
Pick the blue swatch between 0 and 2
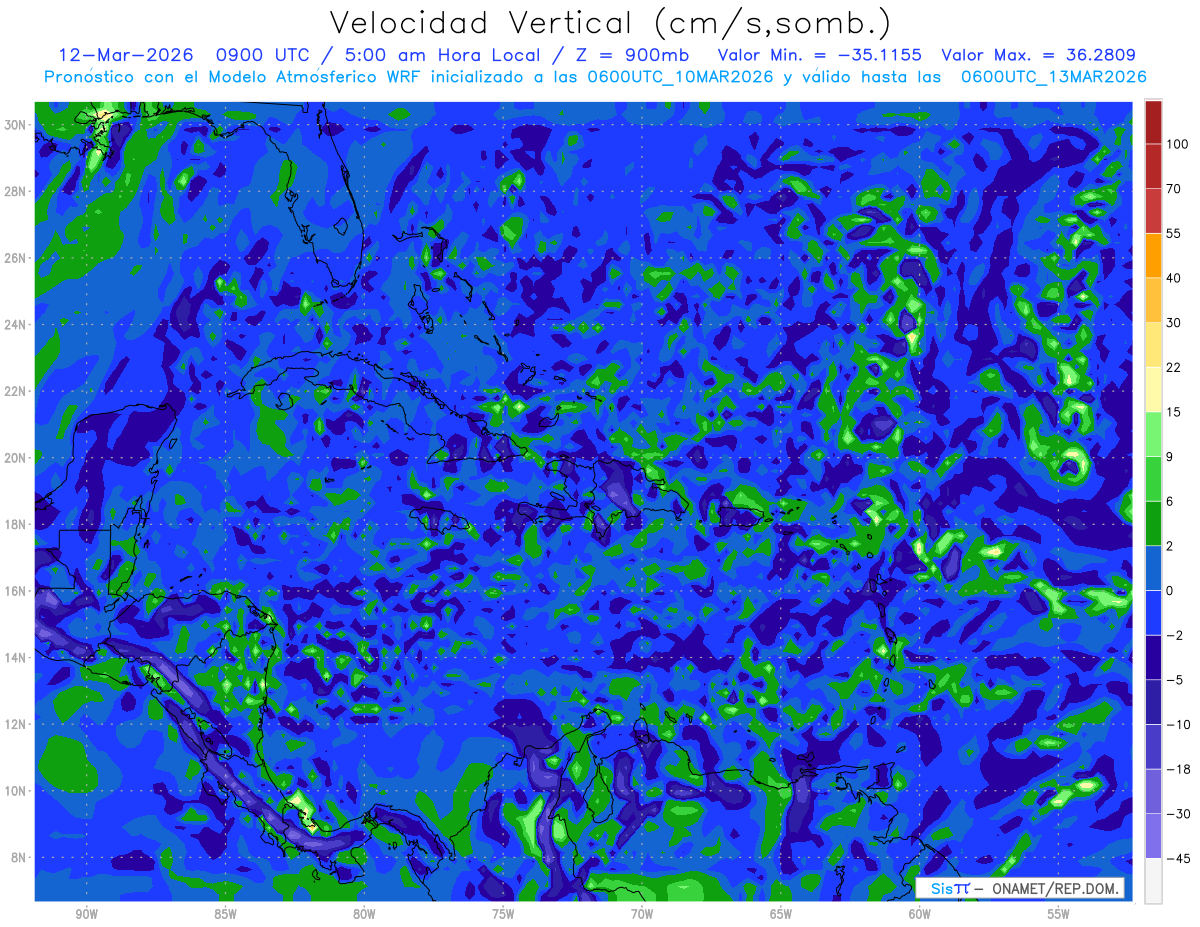(1153, 568)
